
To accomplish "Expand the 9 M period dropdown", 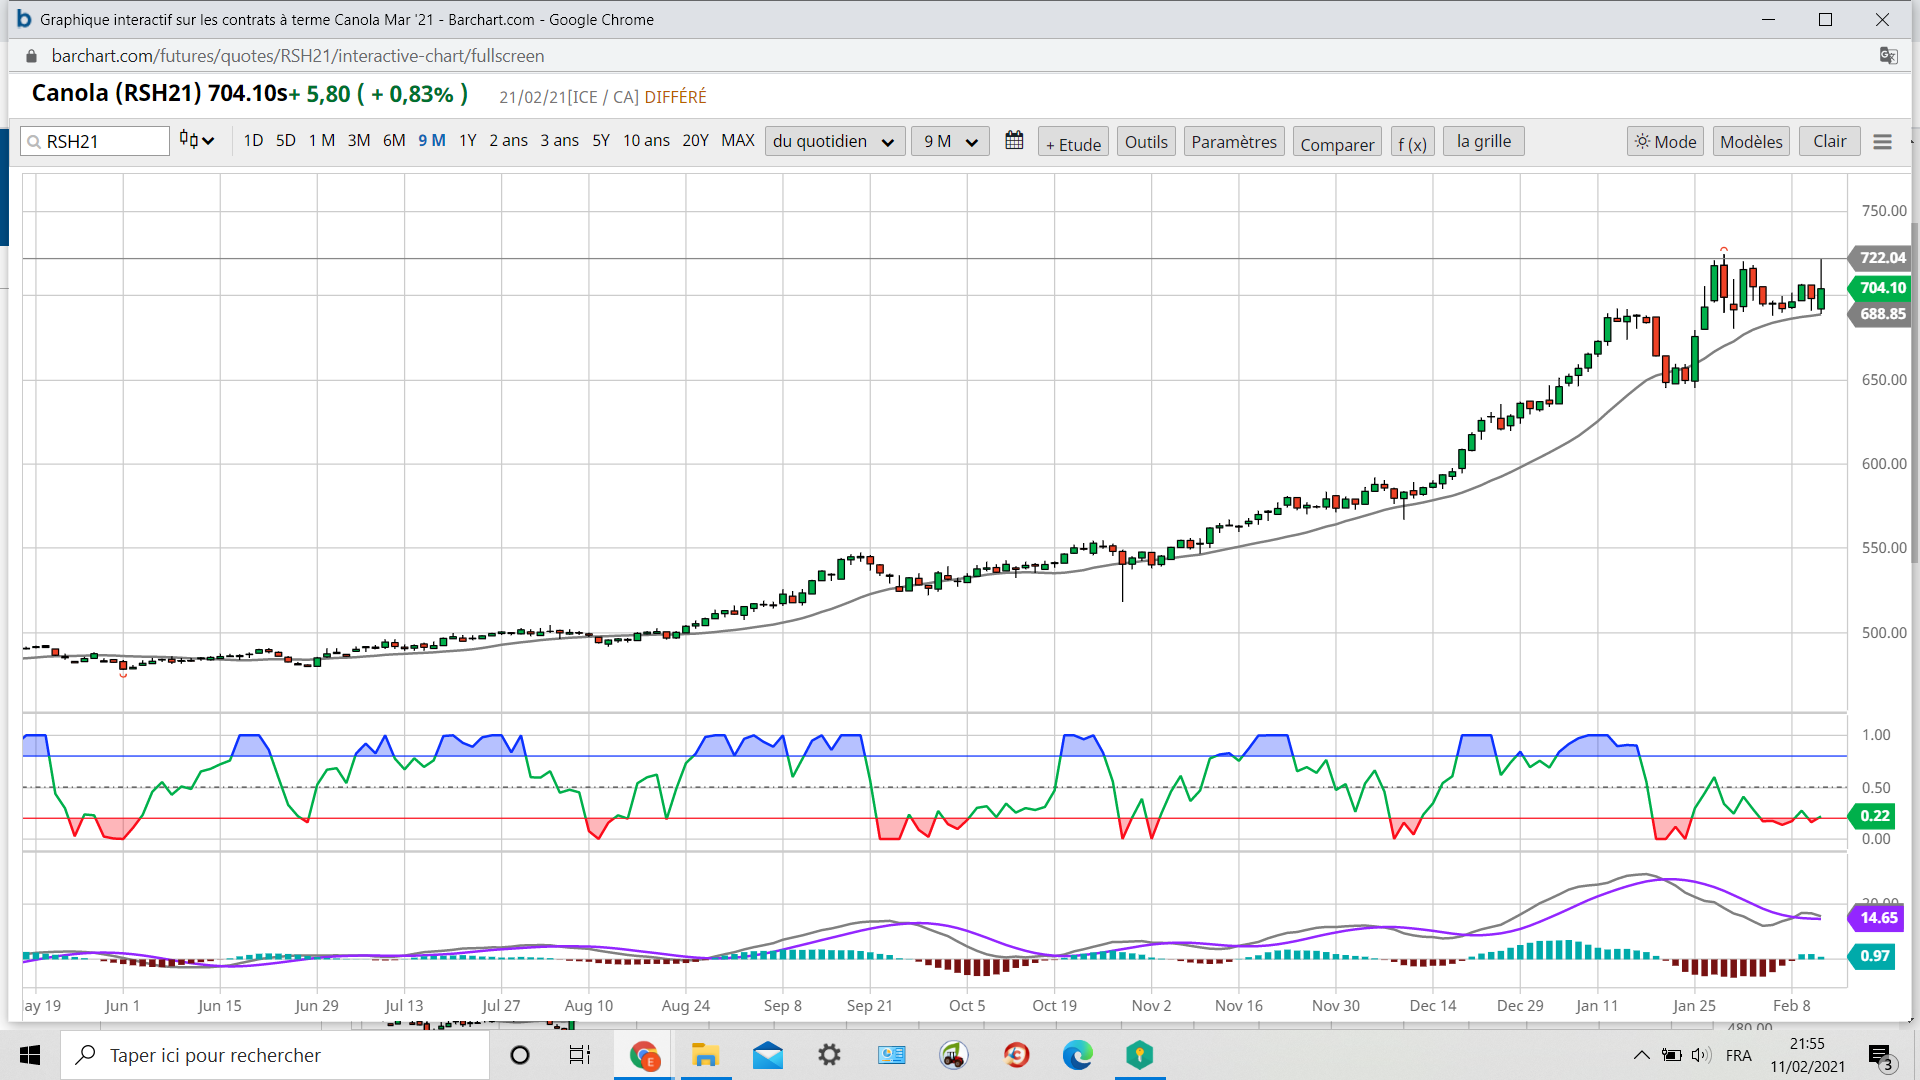I will pos(949,142).
